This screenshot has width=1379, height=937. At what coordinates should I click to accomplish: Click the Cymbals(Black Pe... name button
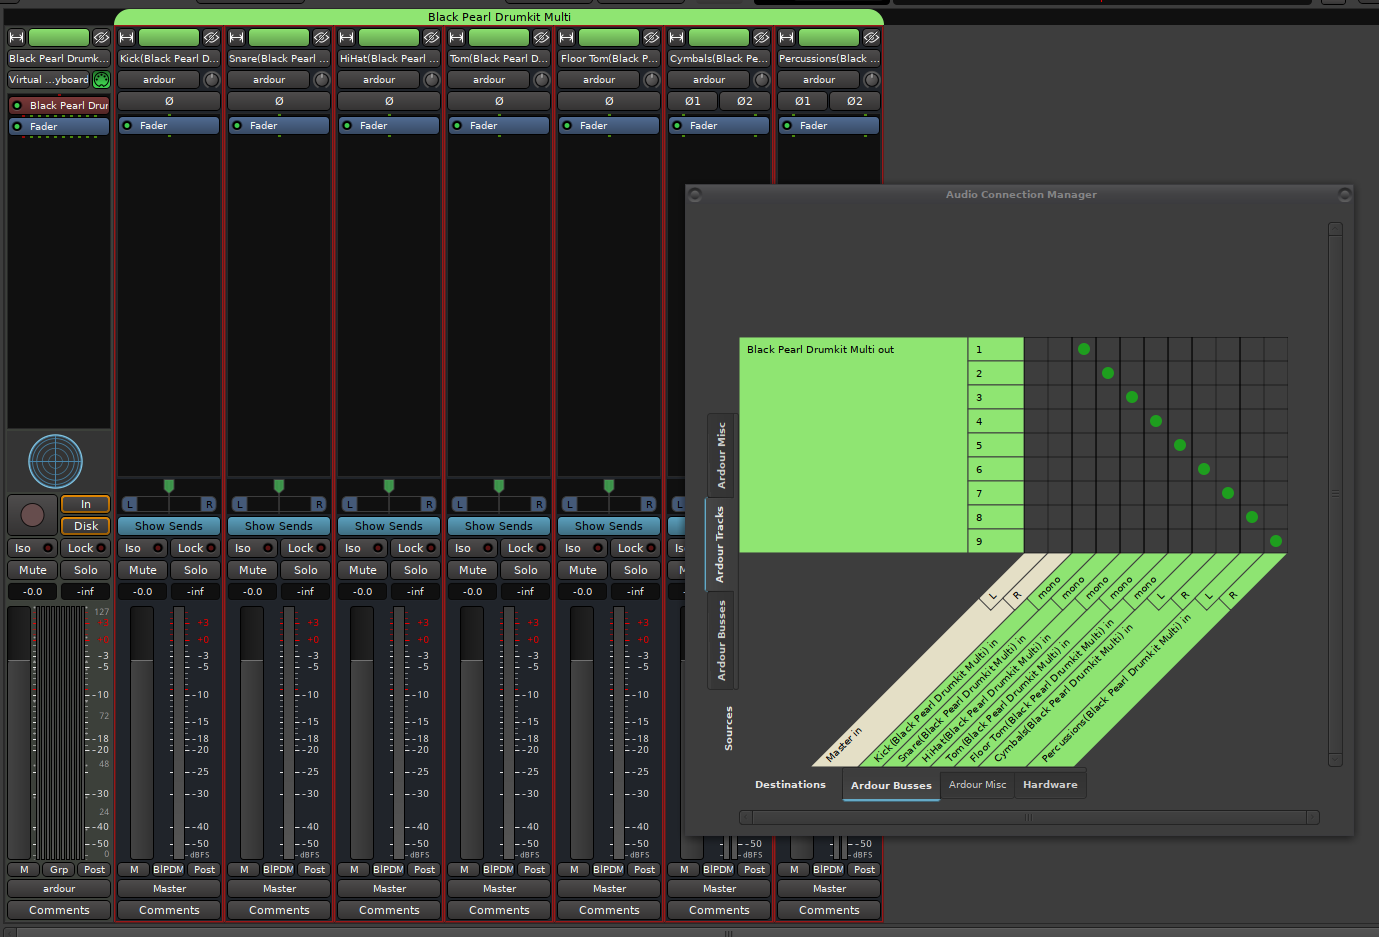click(x=719, y=58)
